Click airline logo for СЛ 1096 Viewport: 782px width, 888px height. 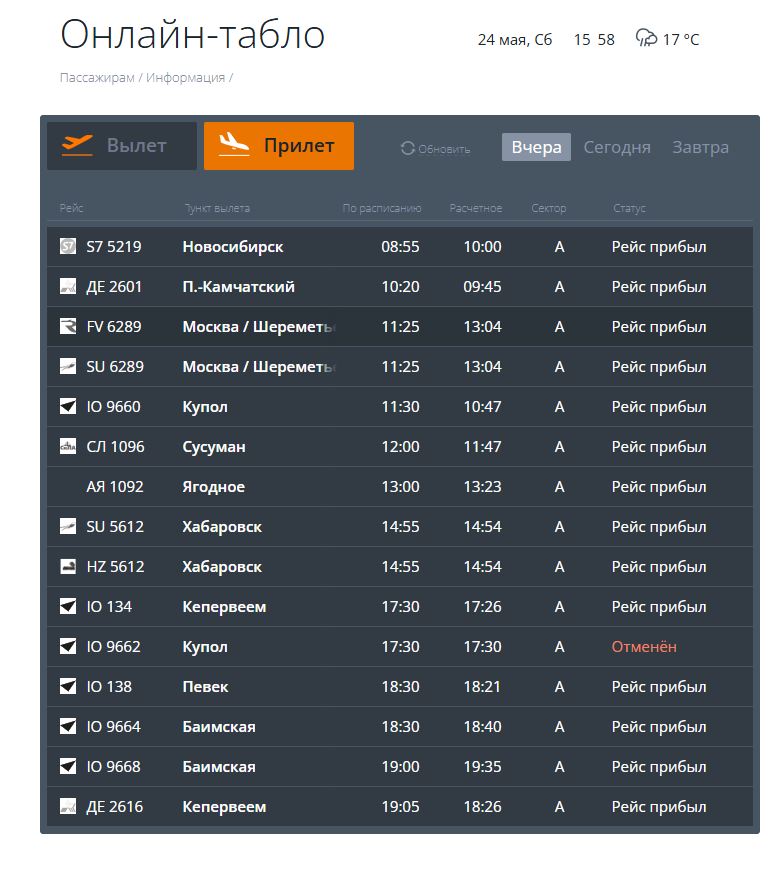[x=68, y=446]
